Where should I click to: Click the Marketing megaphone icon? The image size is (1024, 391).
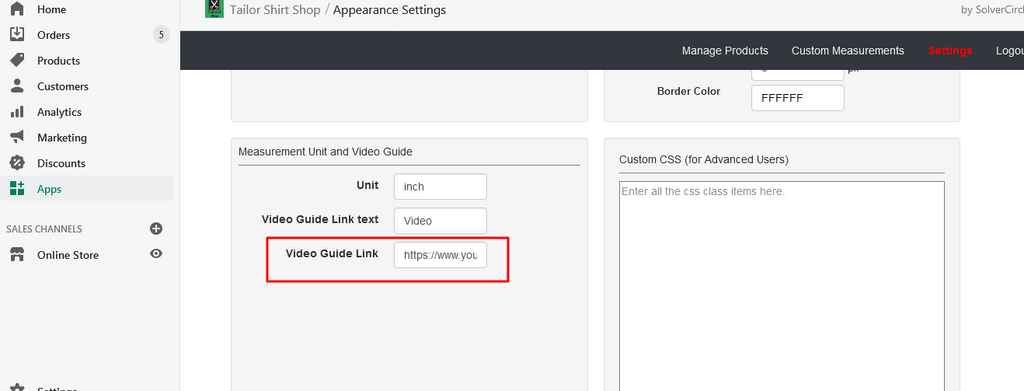click(17, 137)
